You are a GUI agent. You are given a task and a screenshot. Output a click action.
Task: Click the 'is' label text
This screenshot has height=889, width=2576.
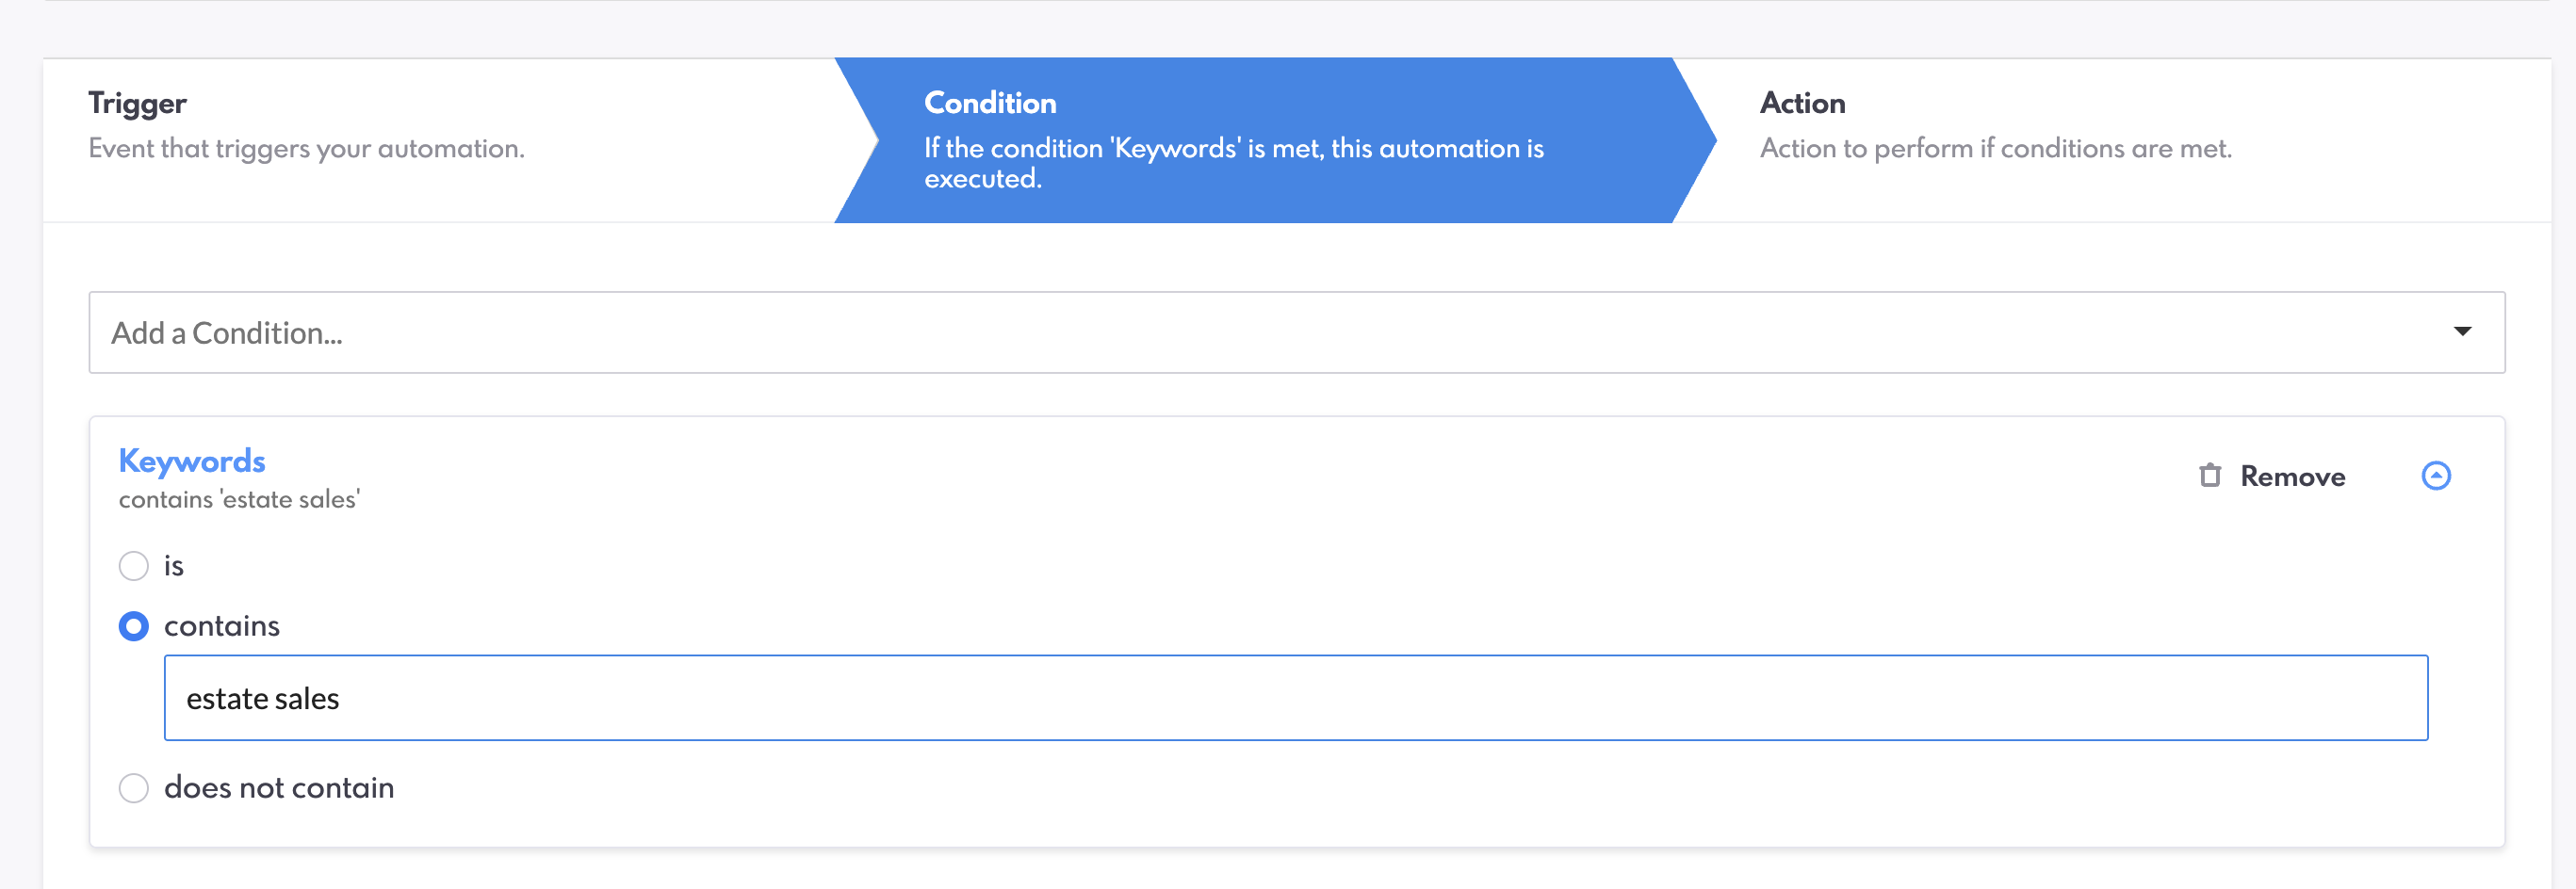(174, 566)
